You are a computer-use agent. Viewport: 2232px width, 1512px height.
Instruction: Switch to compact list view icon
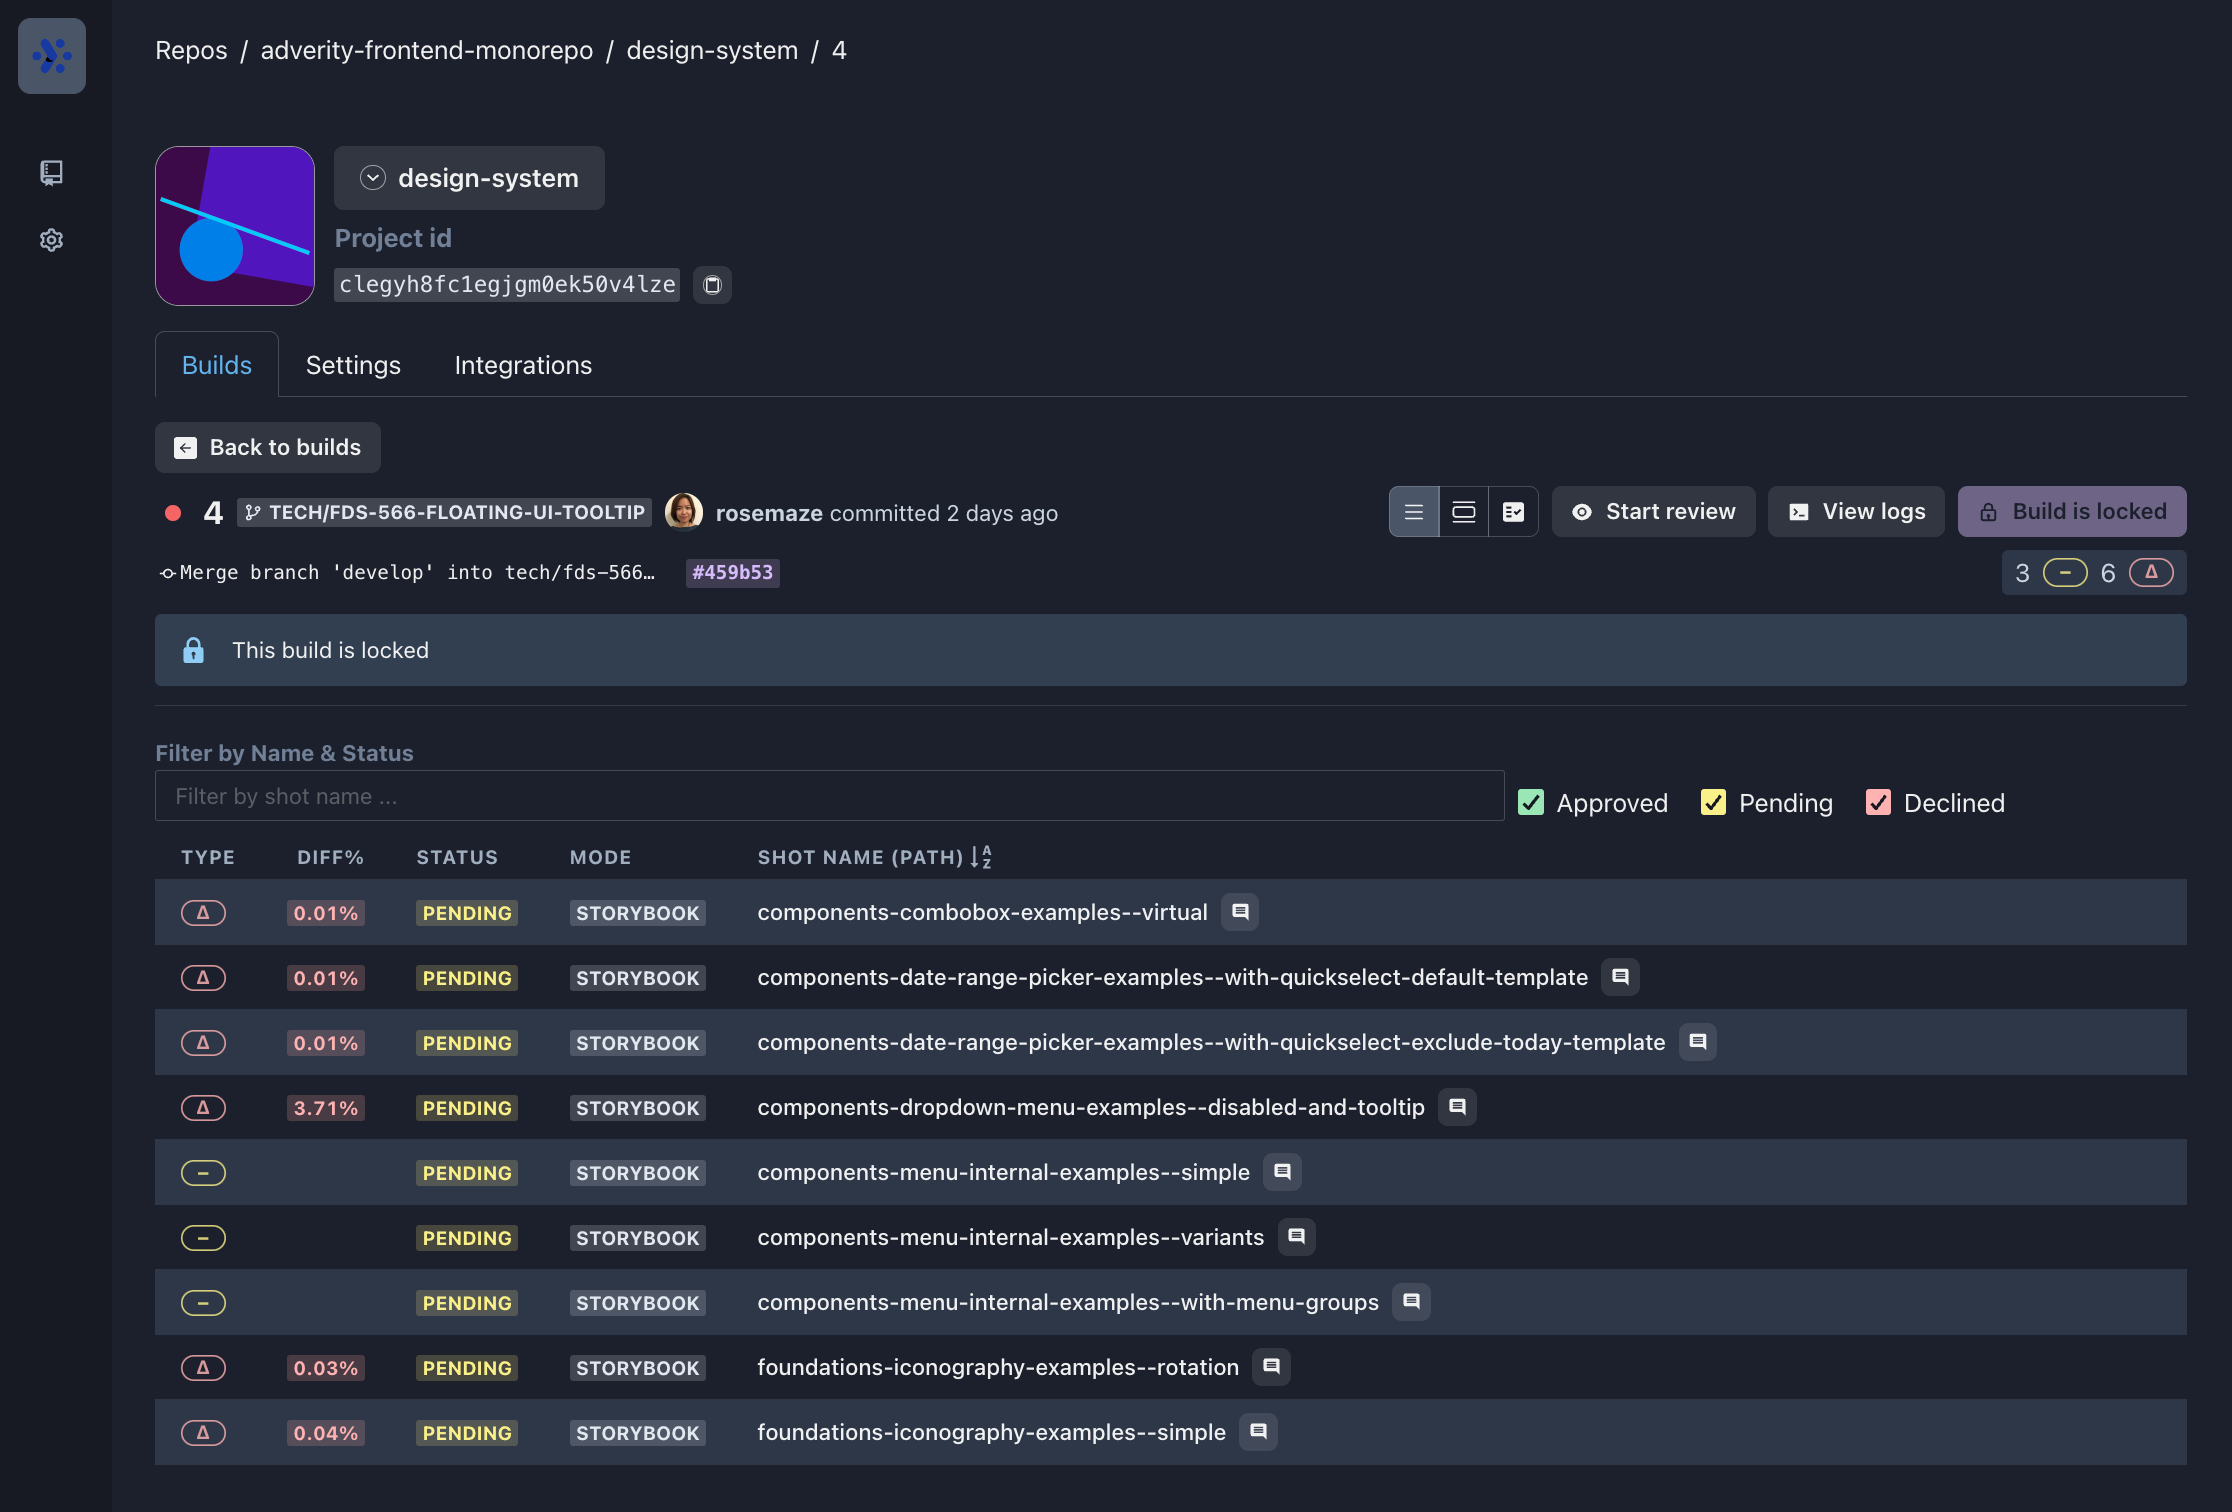point(1413,512)
